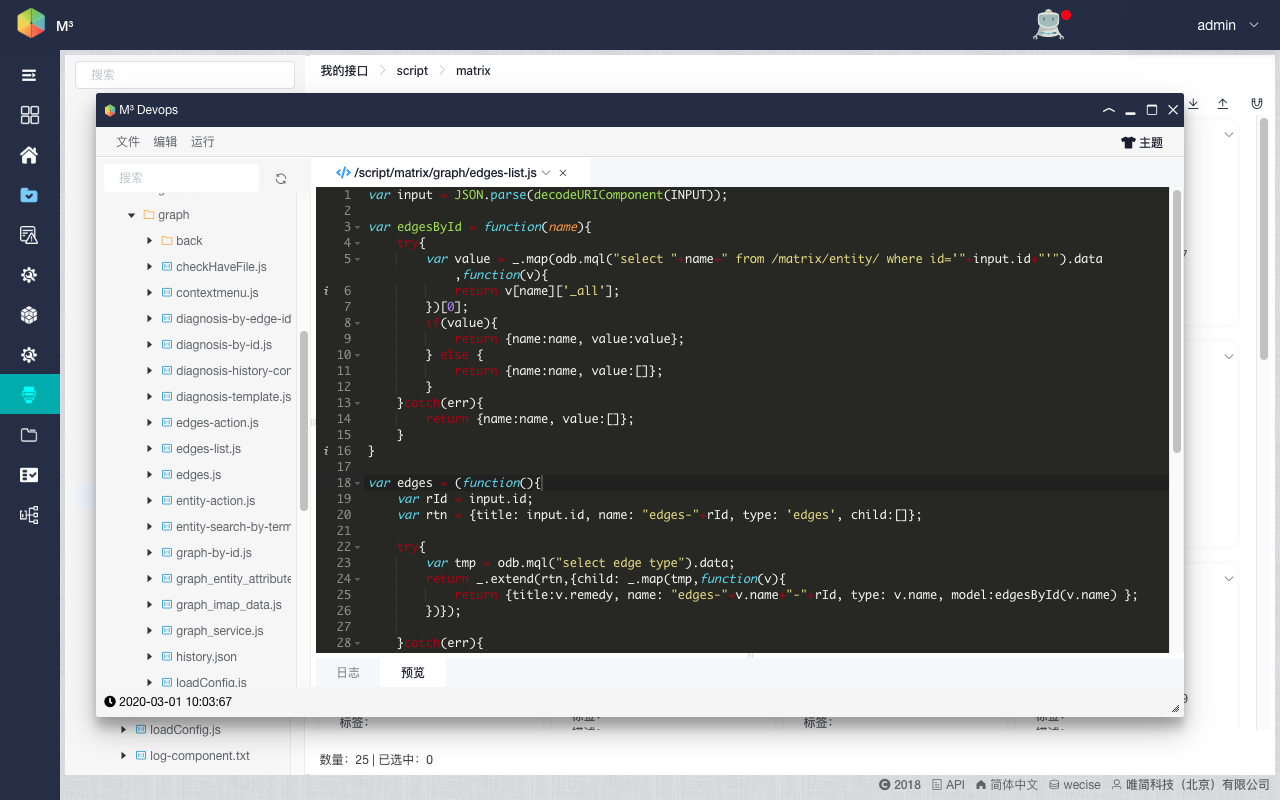1280x800 pixels.
Task: Go to matrix breadcrumb
Action: tap(473, 71)
